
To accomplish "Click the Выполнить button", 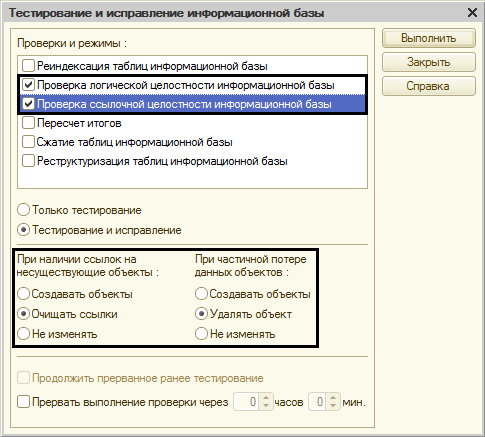I will (429, 38).
